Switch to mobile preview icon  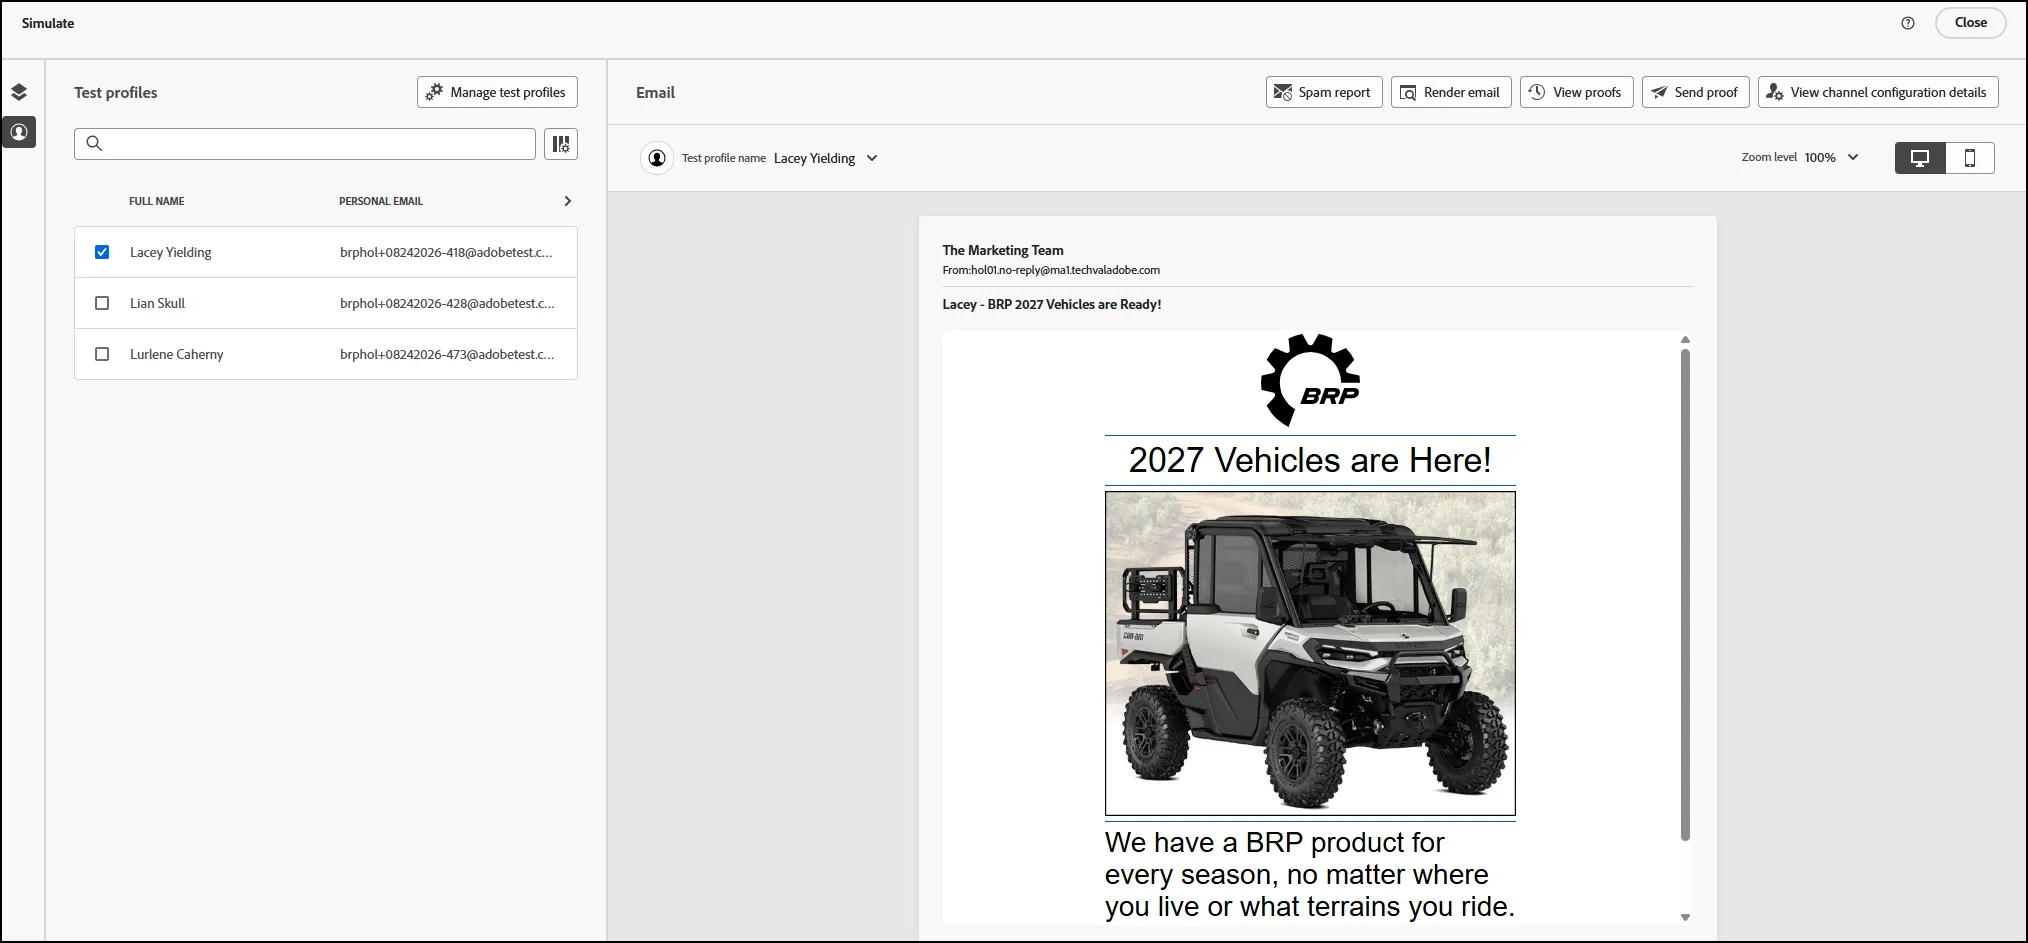click(x=1970, y=158)
